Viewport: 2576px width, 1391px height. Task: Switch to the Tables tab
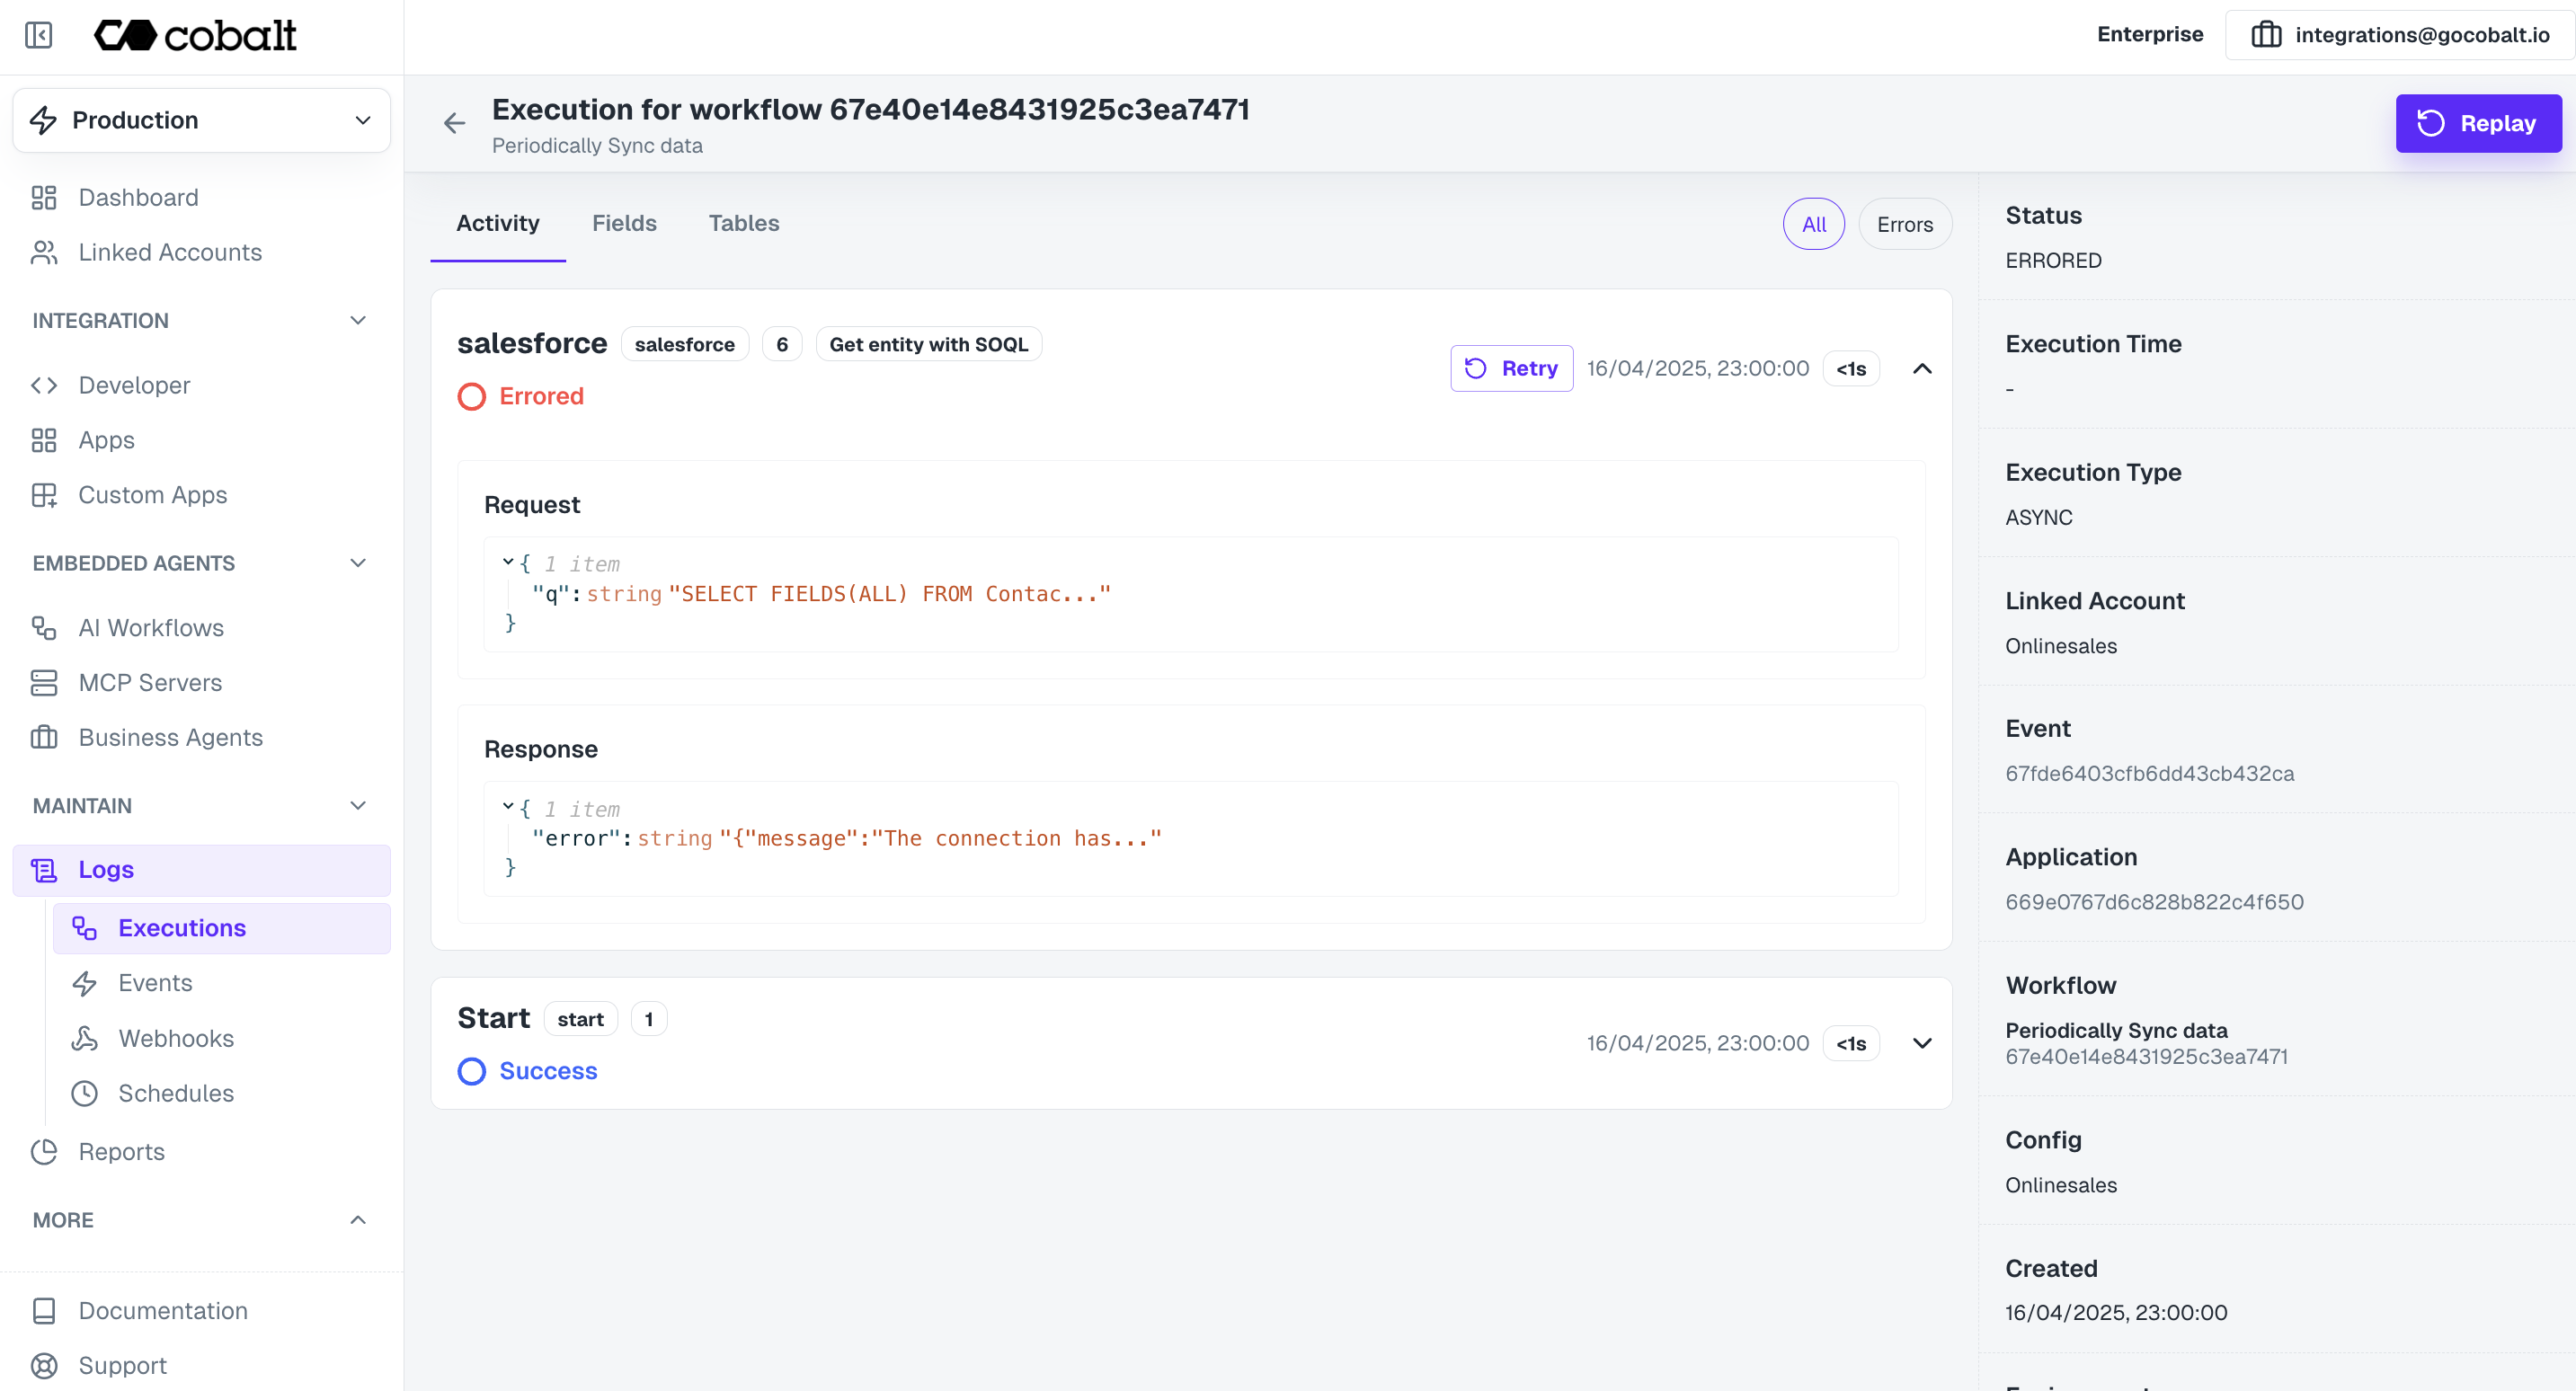click(744, 223)
